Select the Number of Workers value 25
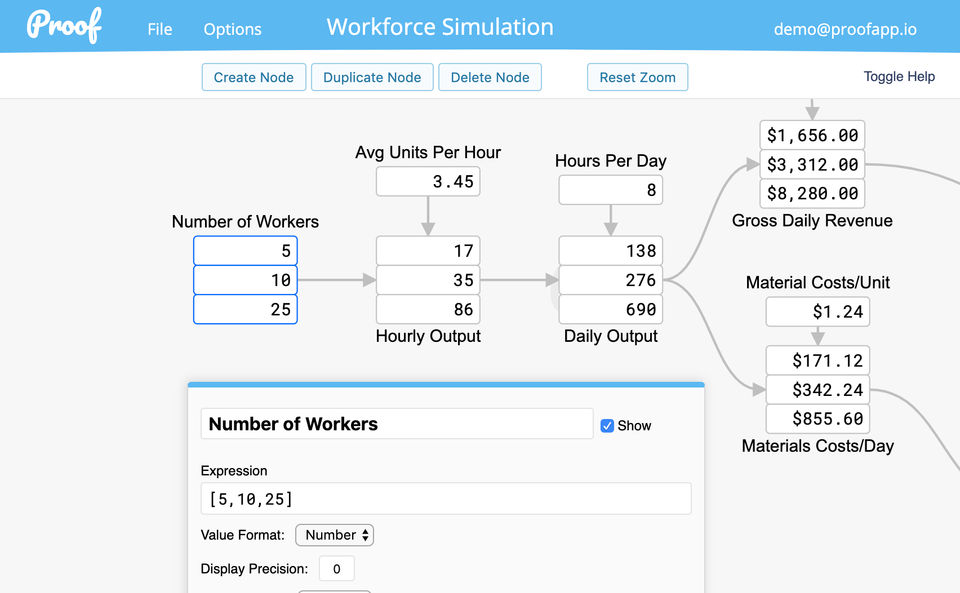960x593 pixels. 246,309
